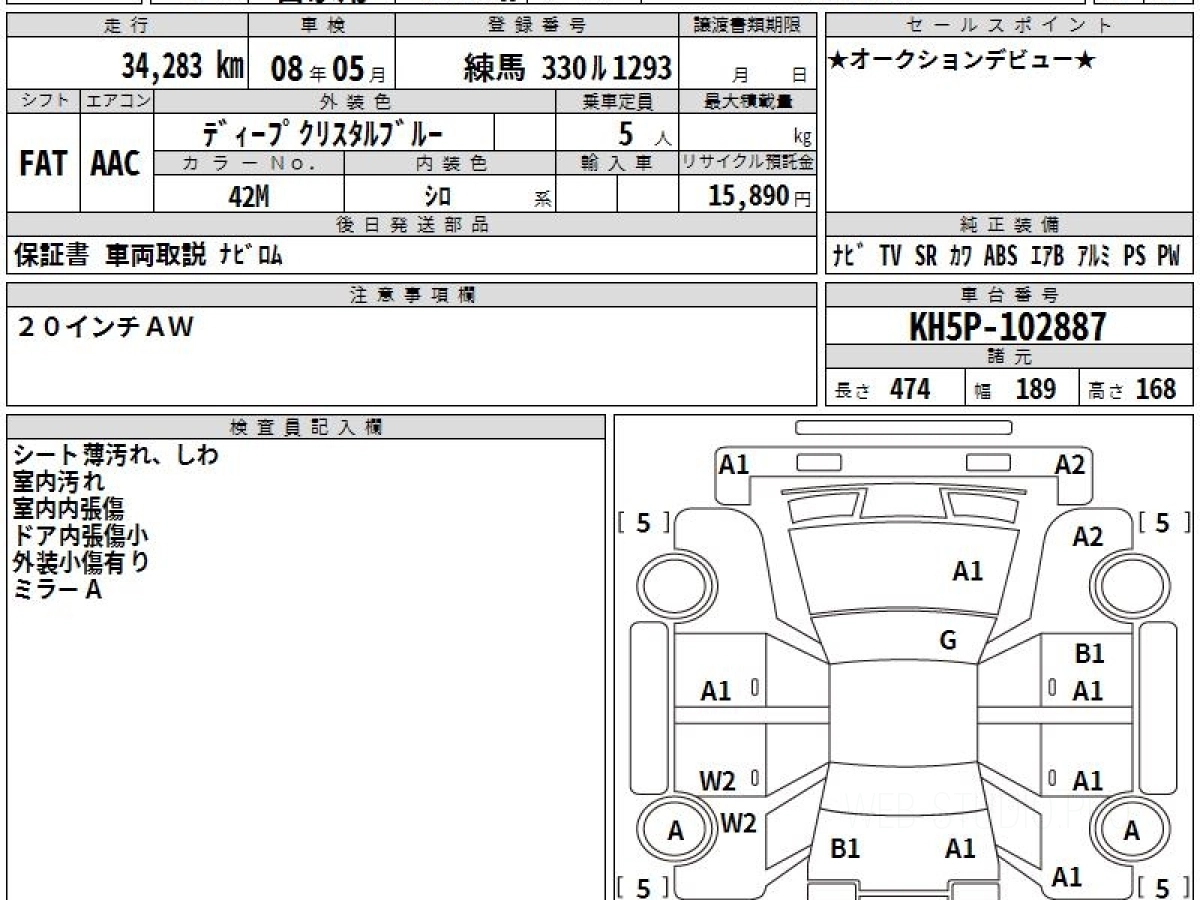Select the アルミ entry in genuine equipment
This screenshot has height=900, width=1200.
tap(1094, 256)
